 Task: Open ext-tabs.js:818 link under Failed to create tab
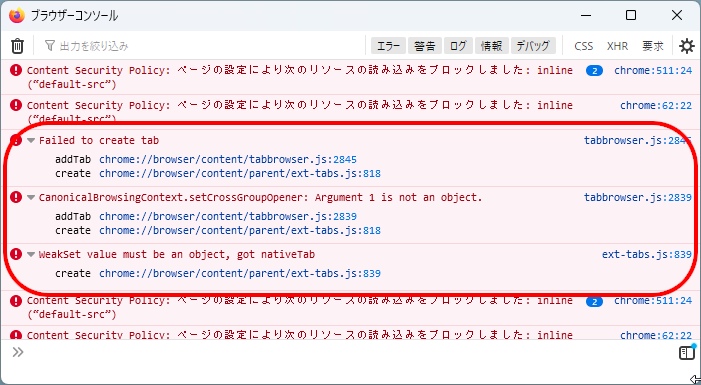click(x=240, y=173)
